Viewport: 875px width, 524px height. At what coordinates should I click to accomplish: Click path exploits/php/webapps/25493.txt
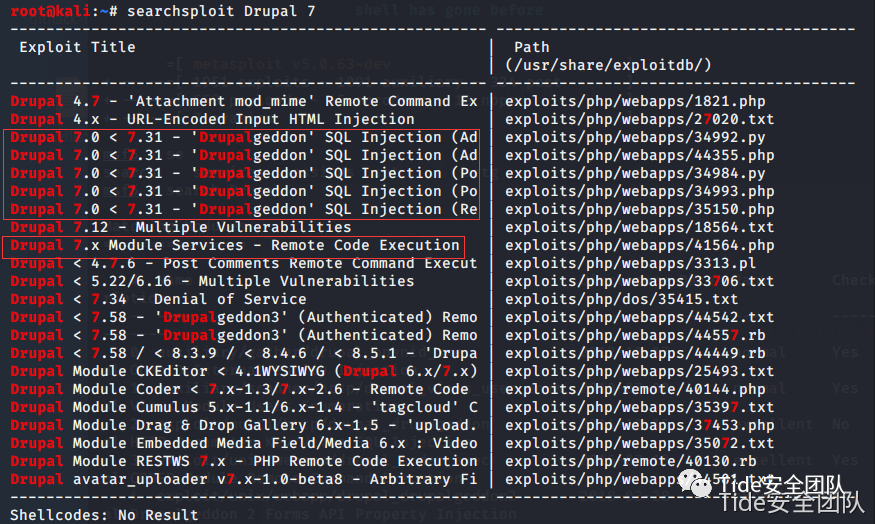[x=640, y=371]
